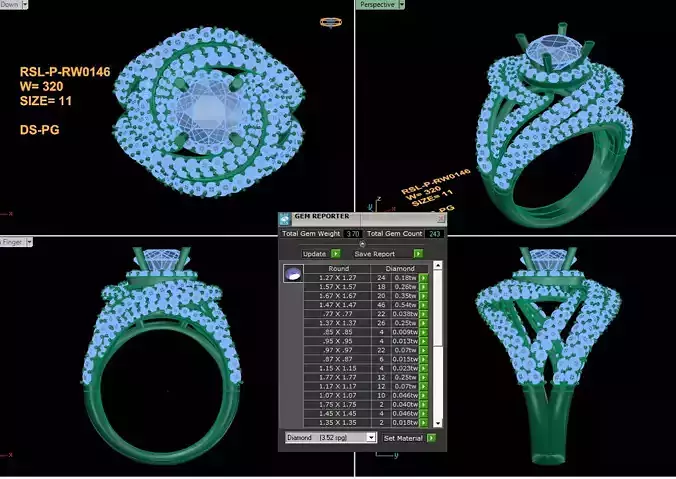Click green arrow for .77 X .77 row
The height and width of the screenshot is (479, 676).
click(x=423, y=314)
